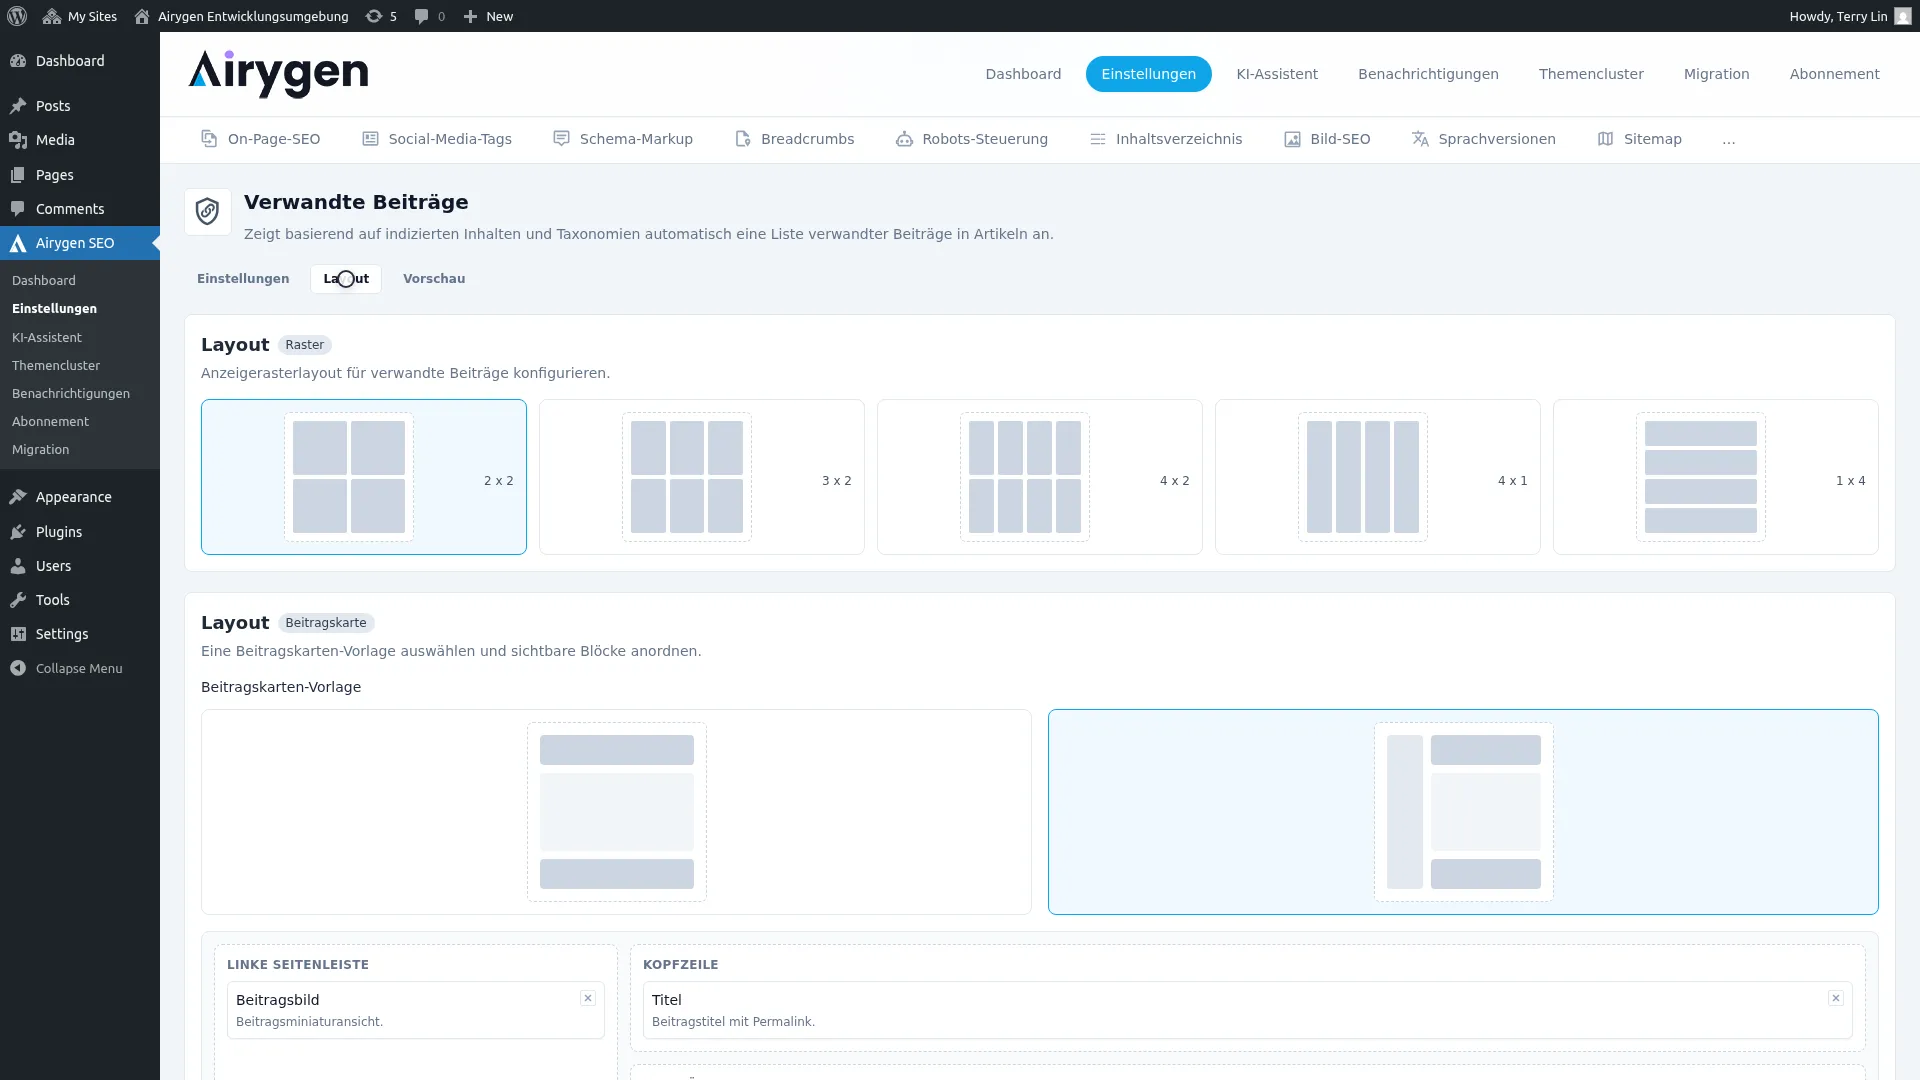Viewport: 1920px width, 1080px height.
Task: Click the Titel block card
Action: click(1248, 1010)
